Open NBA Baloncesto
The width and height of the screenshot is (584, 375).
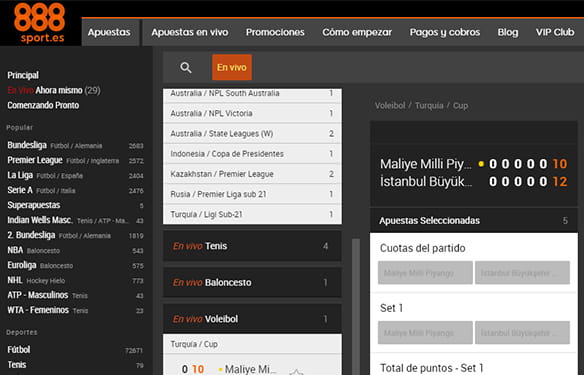coord(75,250)
